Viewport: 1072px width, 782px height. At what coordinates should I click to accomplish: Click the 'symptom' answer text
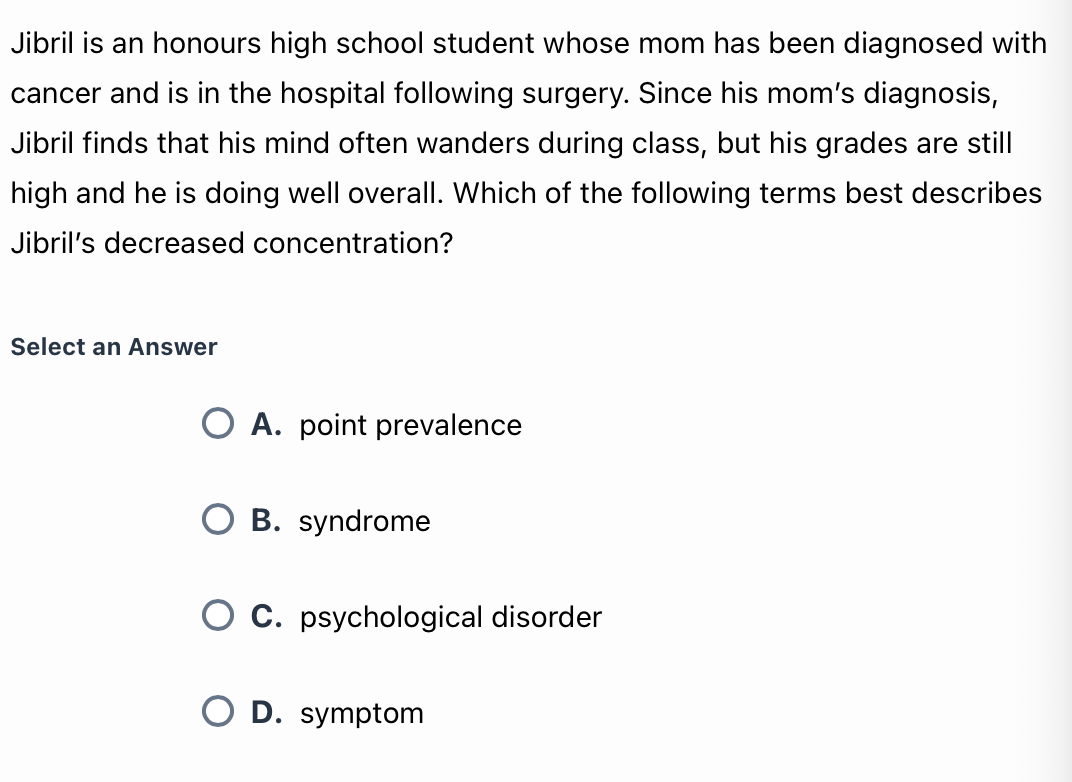(x=362, y=714)
